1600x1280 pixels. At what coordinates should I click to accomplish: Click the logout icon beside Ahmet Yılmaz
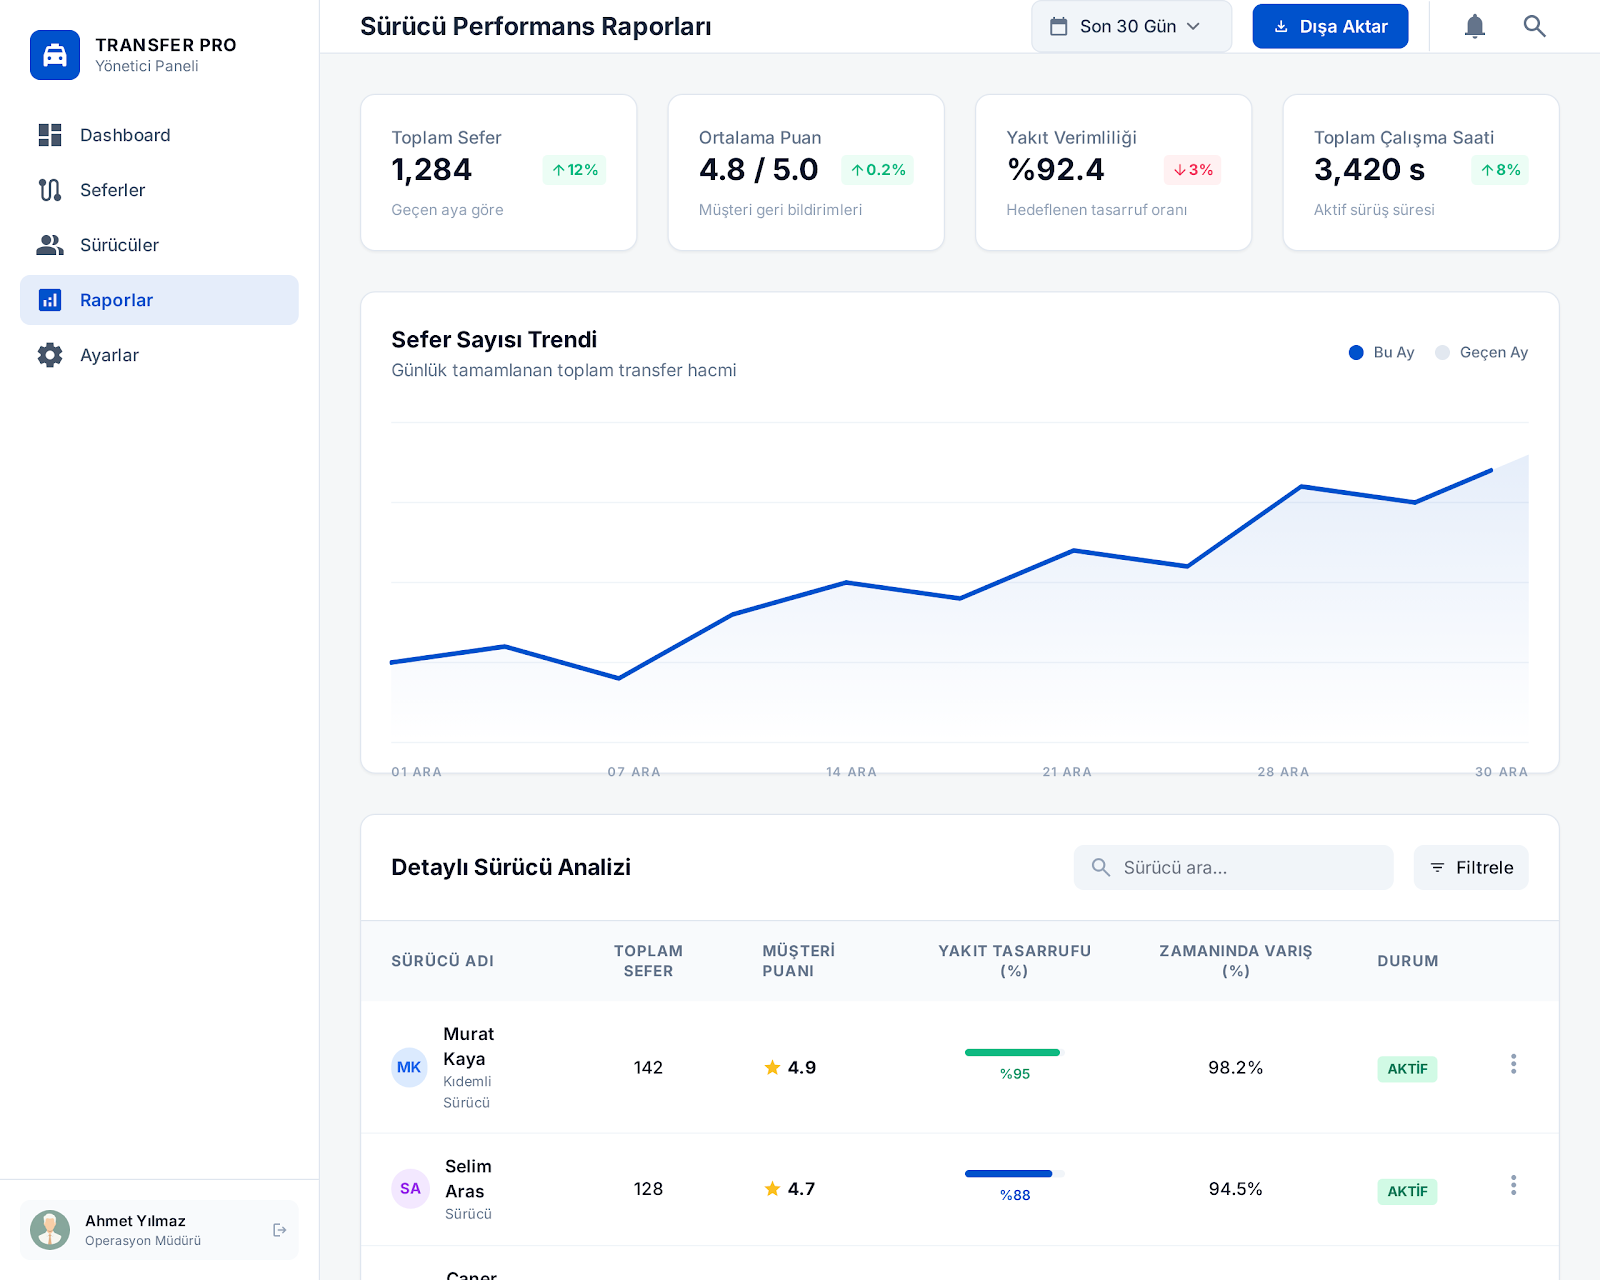click(x=280, y=1230)
